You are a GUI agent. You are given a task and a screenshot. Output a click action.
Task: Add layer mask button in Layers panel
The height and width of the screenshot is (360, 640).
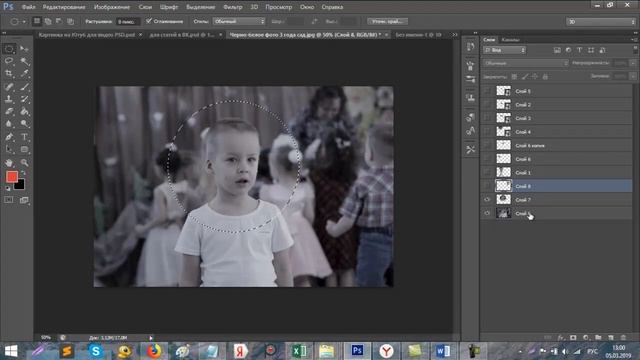pos(573,338)
